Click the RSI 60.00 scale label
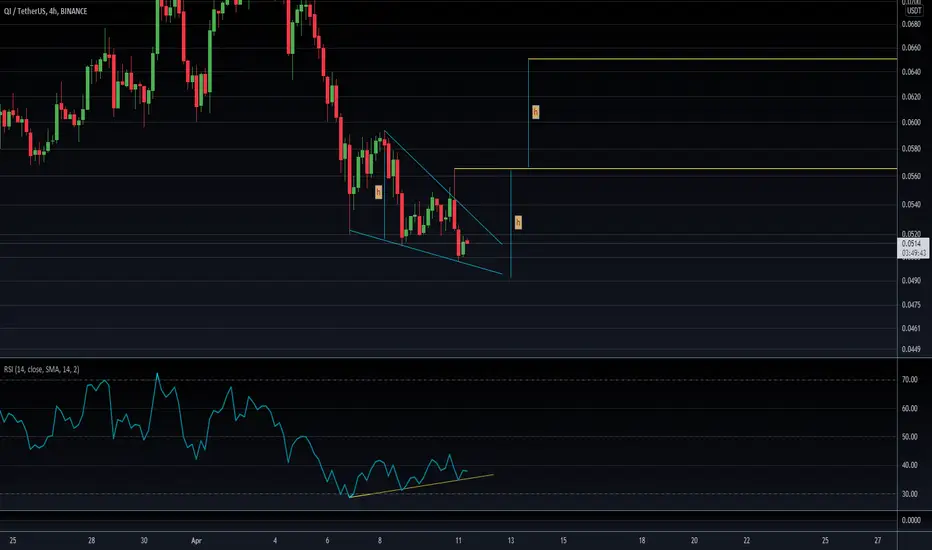932x550 pixels. (910, 408)
